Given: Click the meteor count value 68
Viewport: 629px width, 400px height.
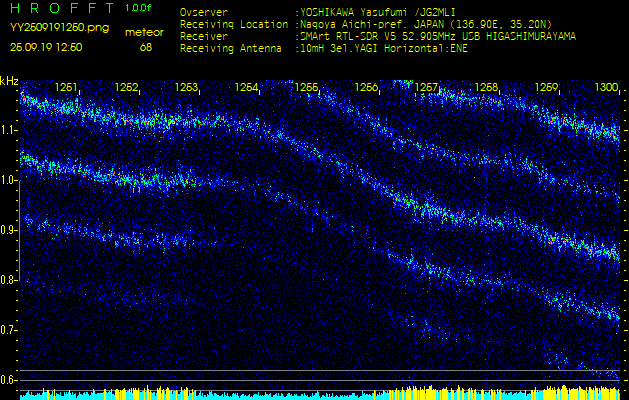Looking at the screenshot, I should pos(146,47).
